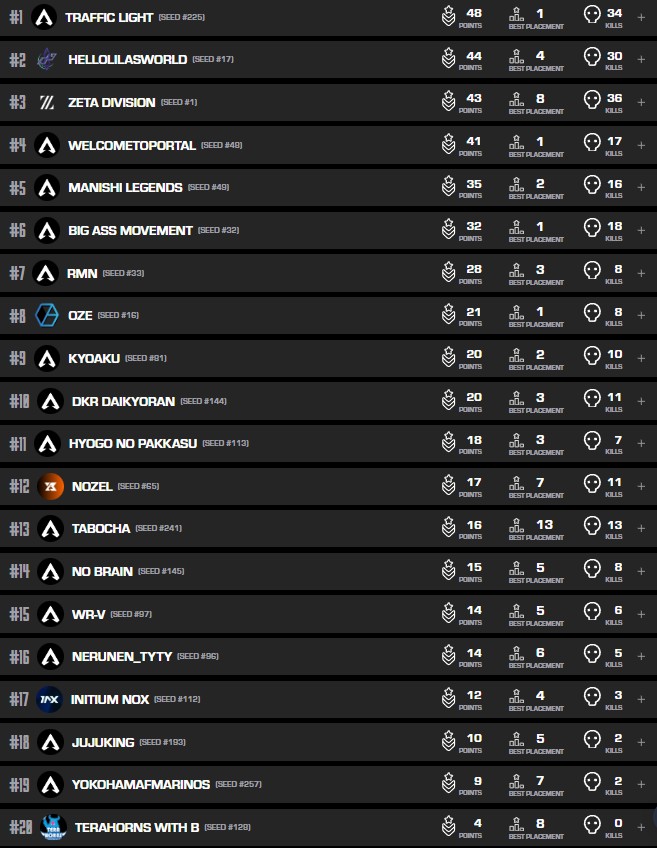Expand the Traffic Light row details
Image resolution: width=657 pixels, height=848 pixels.
coord(641,17)
